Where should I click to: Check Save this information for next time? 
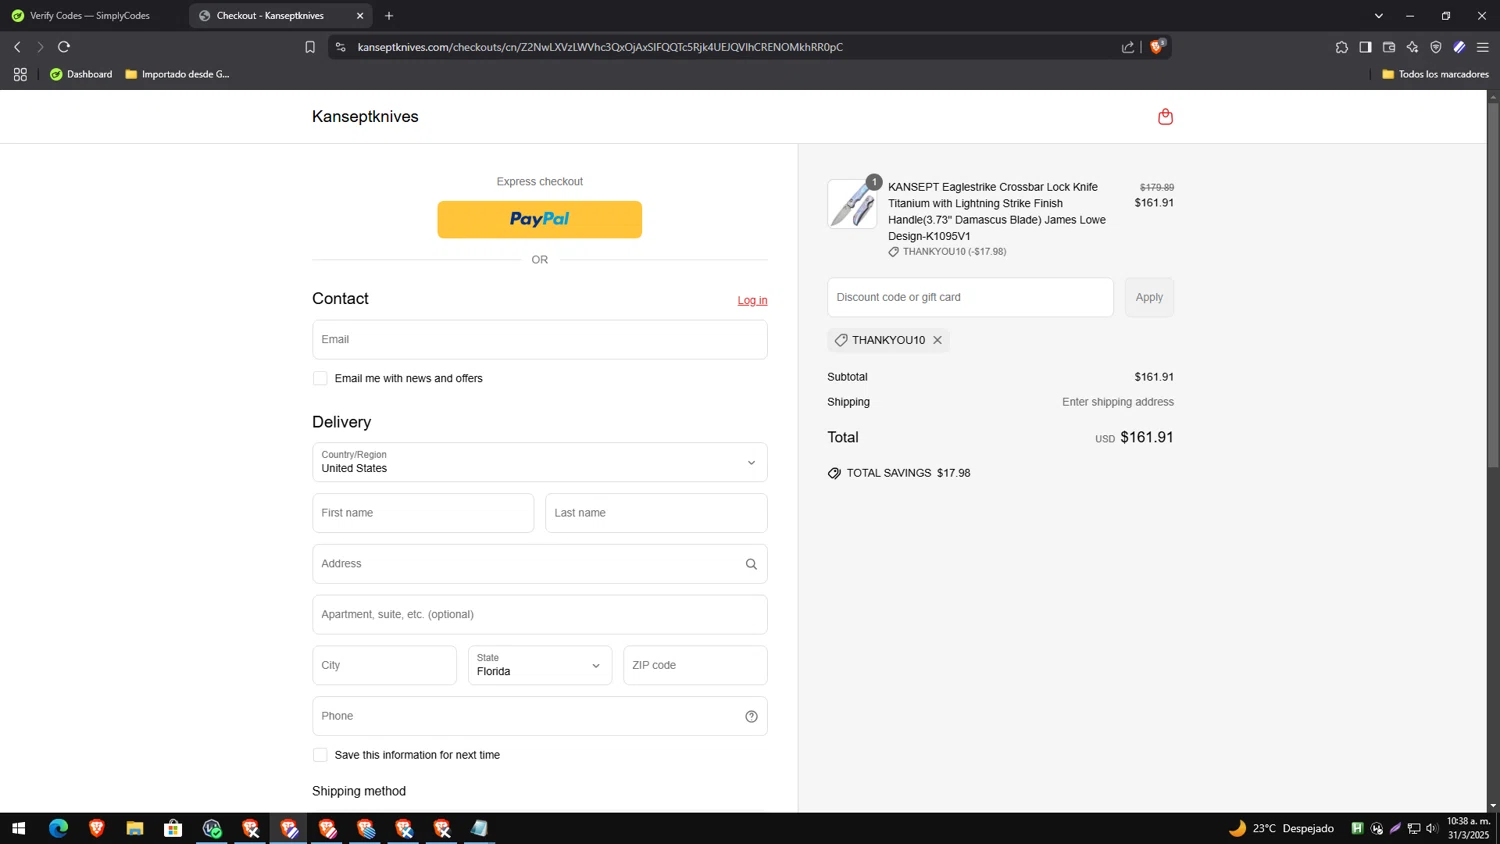(320, 755)
